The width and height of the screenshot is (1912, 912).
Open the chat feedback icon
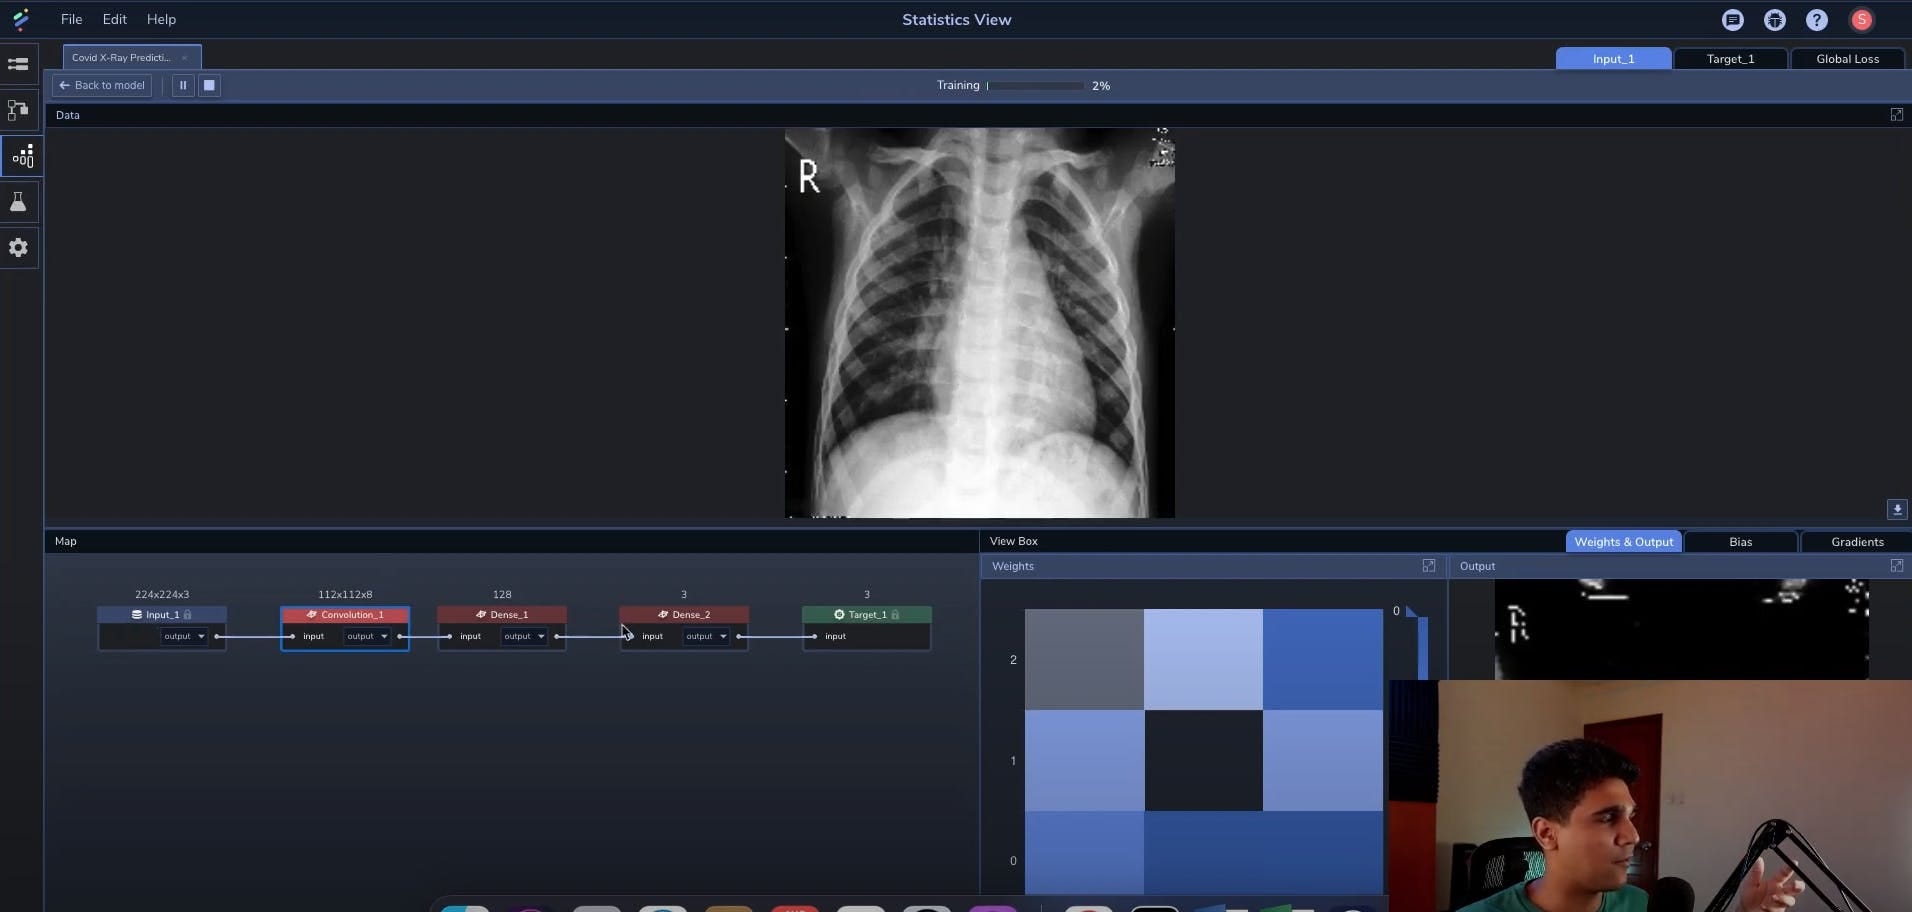coord(1732,20)
